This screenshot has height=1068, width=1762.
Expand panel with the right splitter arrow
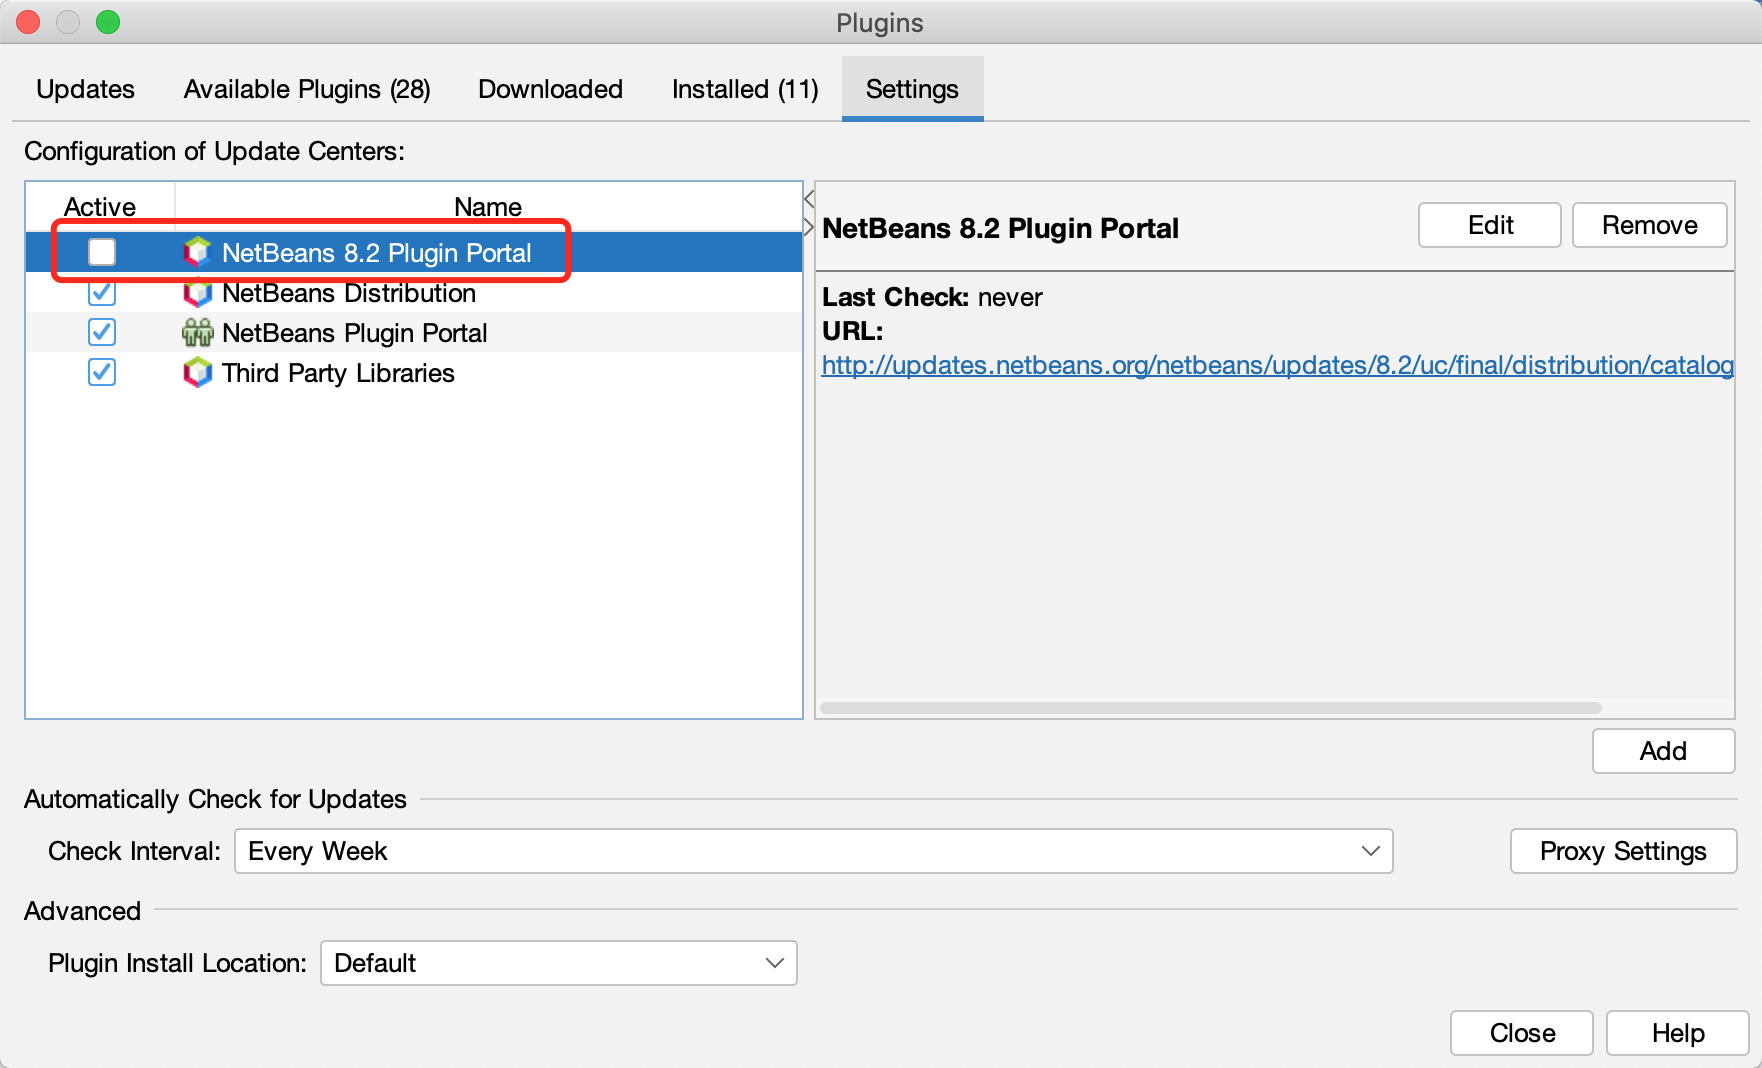coord(809,227)
